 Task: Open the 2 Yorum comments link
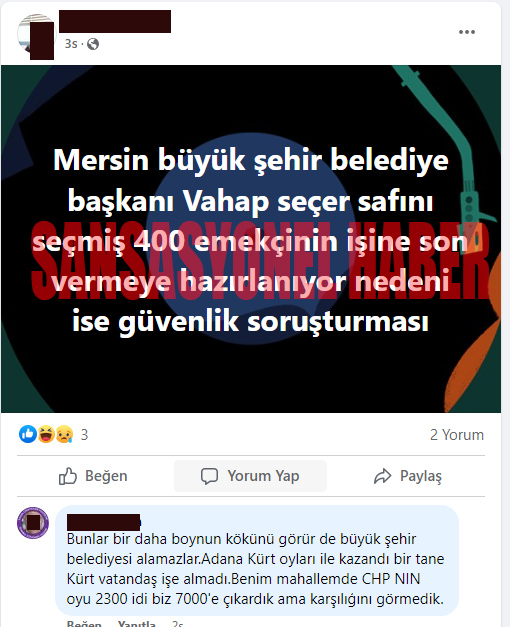coord(457,435)
